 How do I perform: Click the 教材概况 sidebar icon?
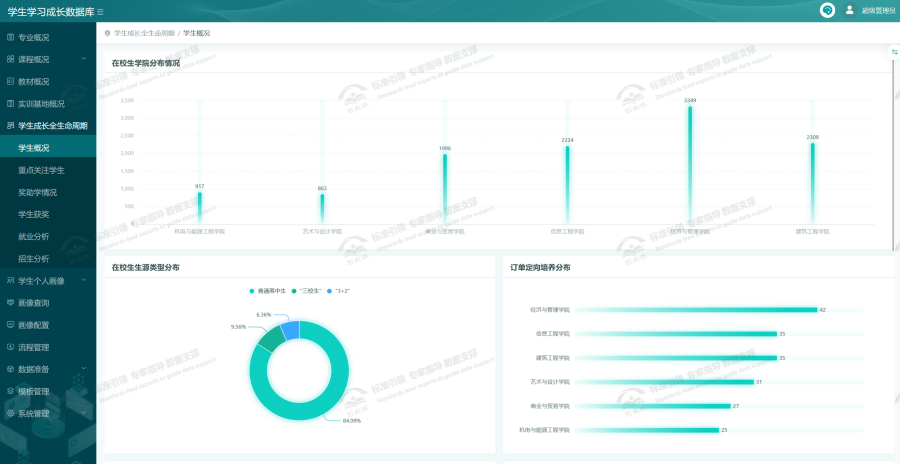[11, 81]
